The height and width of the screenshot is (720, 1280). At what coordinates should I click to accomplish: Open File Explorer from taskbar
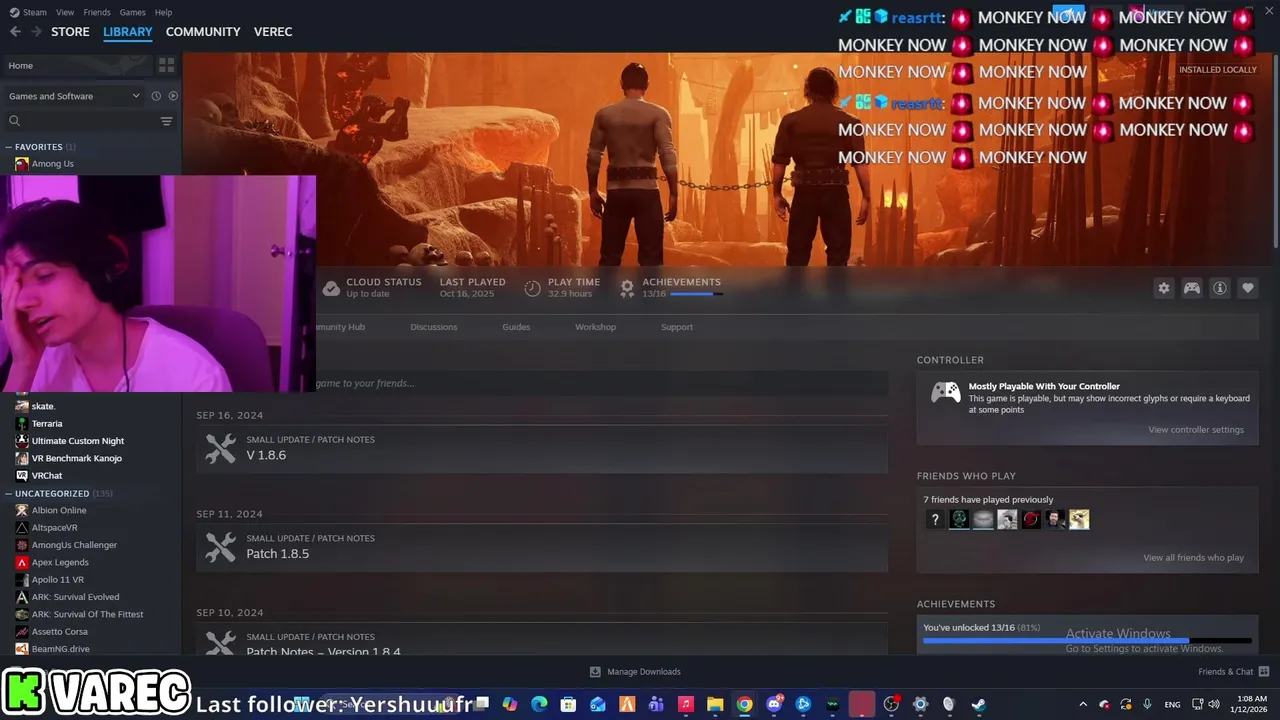(x=715, y=704)
